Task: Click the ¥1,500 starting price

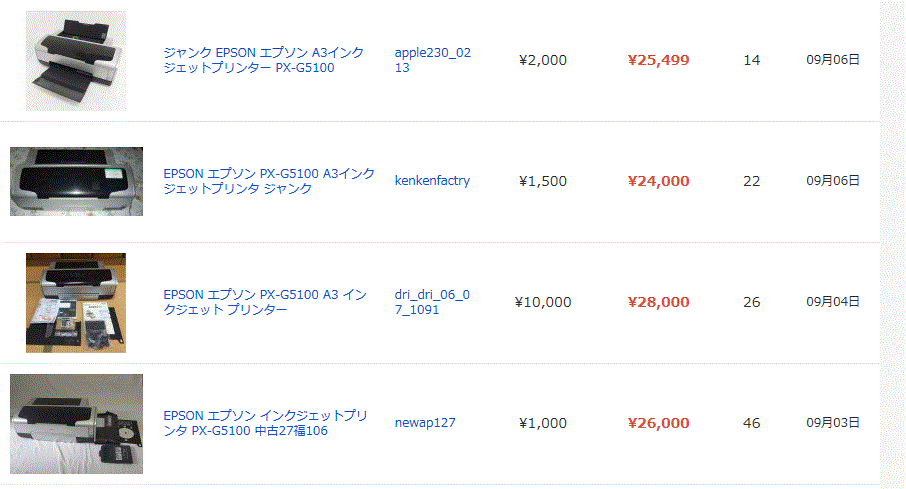Action: click(543, 181)
